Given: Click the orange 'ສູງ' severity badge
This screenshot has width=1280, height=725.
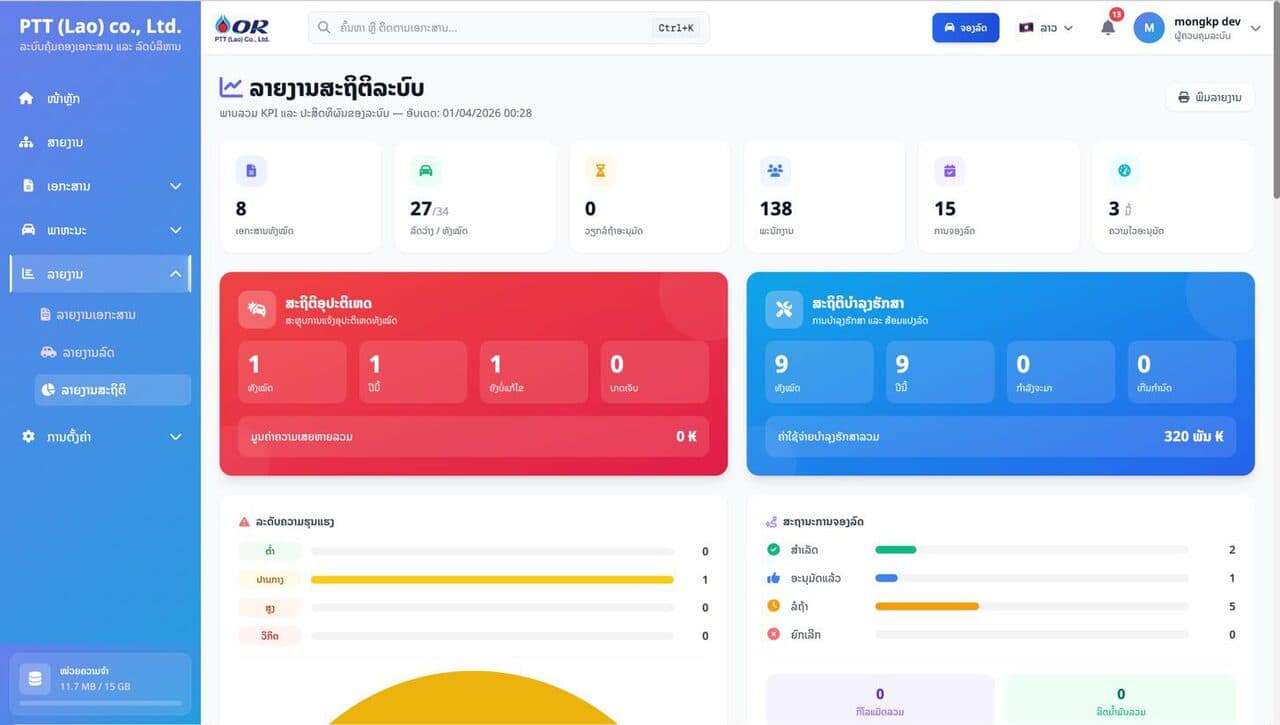Looking at the screenshot, I should pyautogui.click(x=270, y=608).
